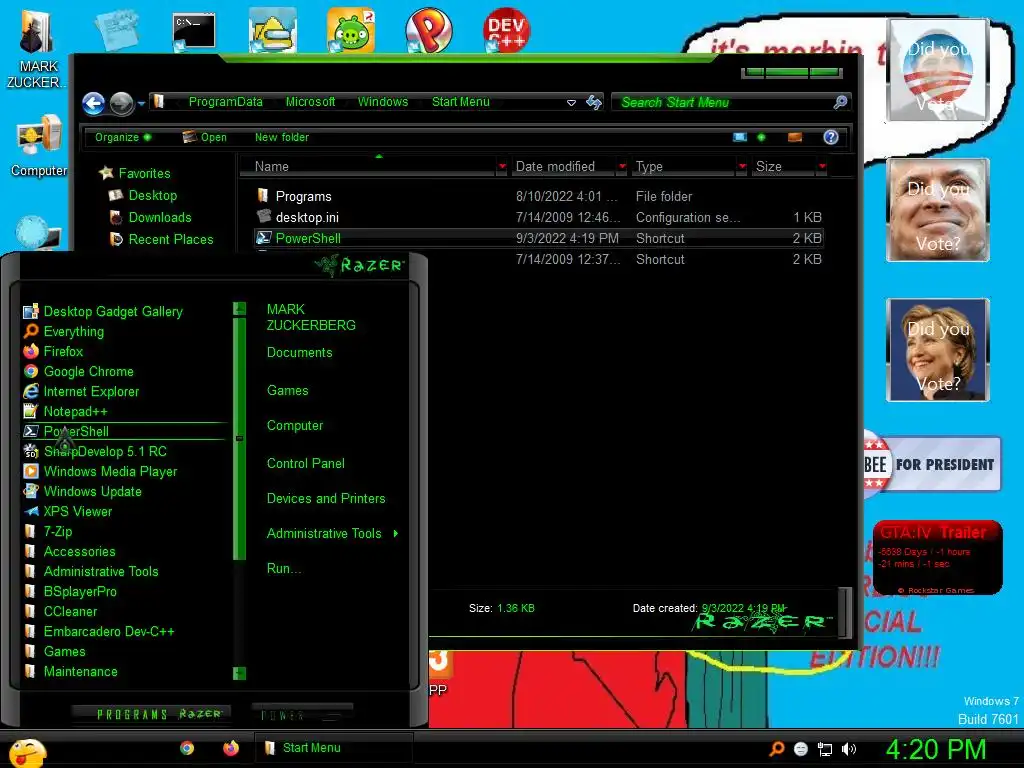Image resolution: width=1024 pixels, height=768 pixels.
Task: Open 7-Zip folder in Start menu programs
Action: (x=57, y=532)
